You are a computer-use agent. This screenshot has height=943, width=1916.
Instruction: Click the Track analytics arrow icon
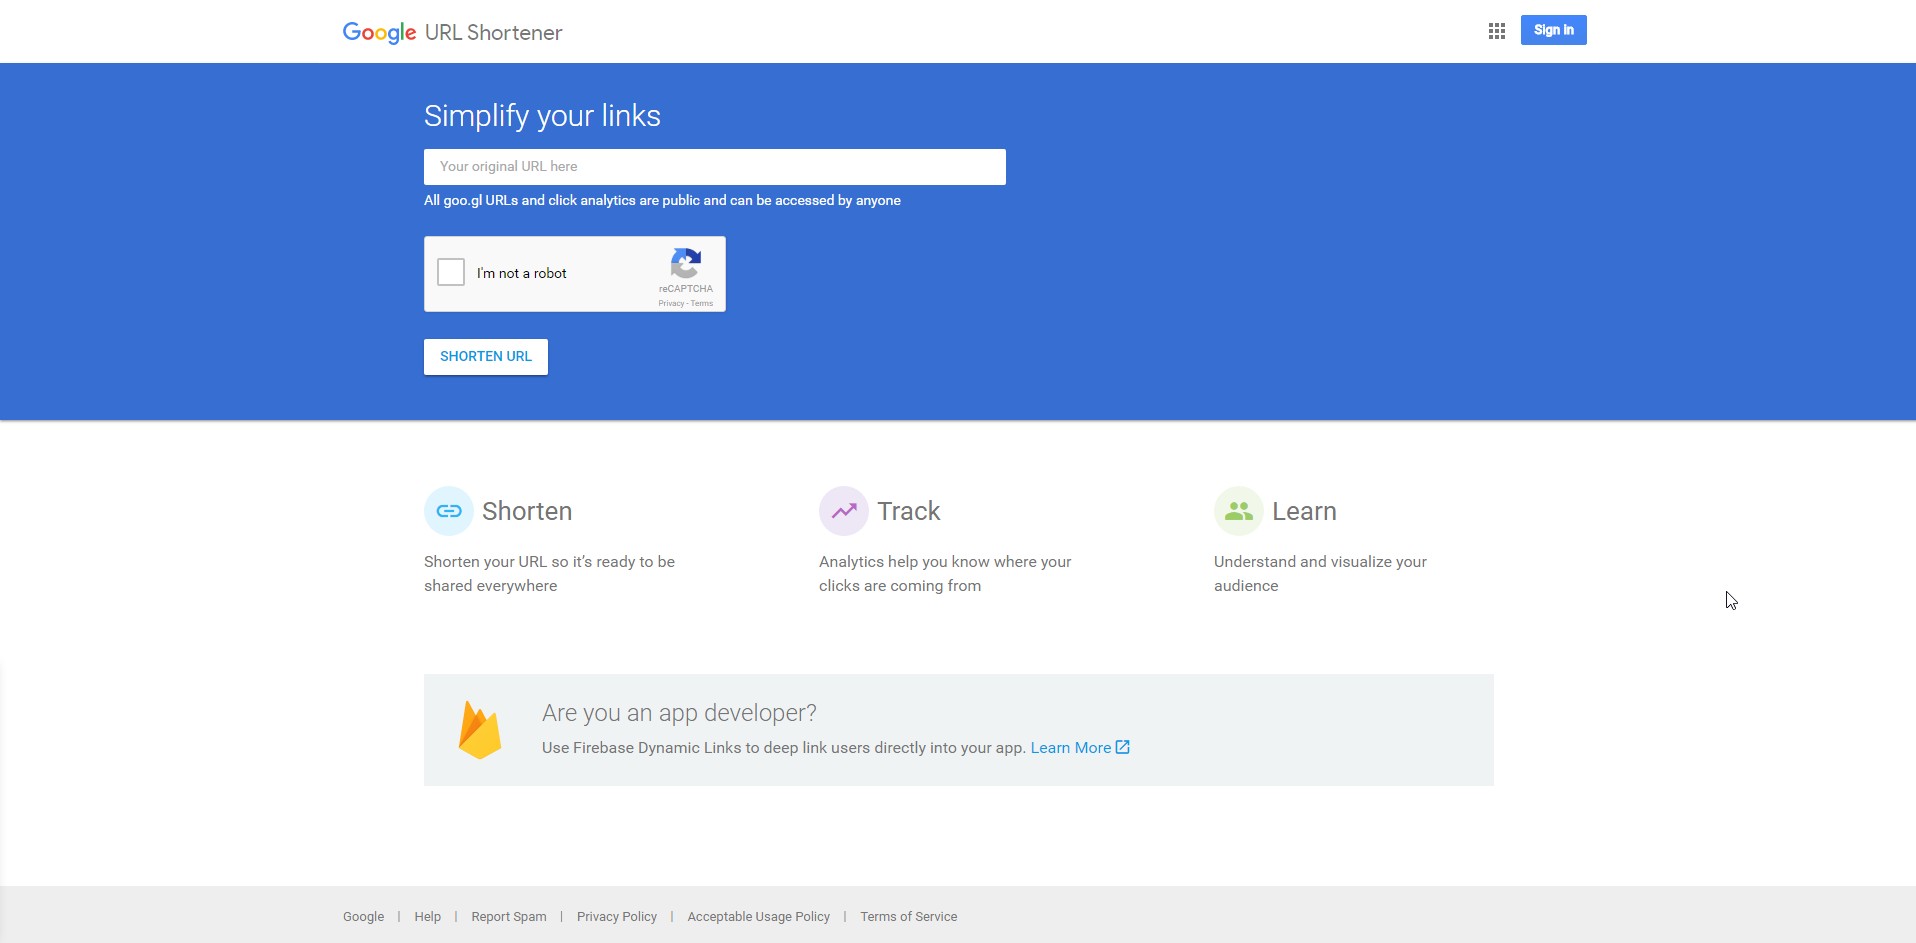pyautogui.click(x=844, y=511)
